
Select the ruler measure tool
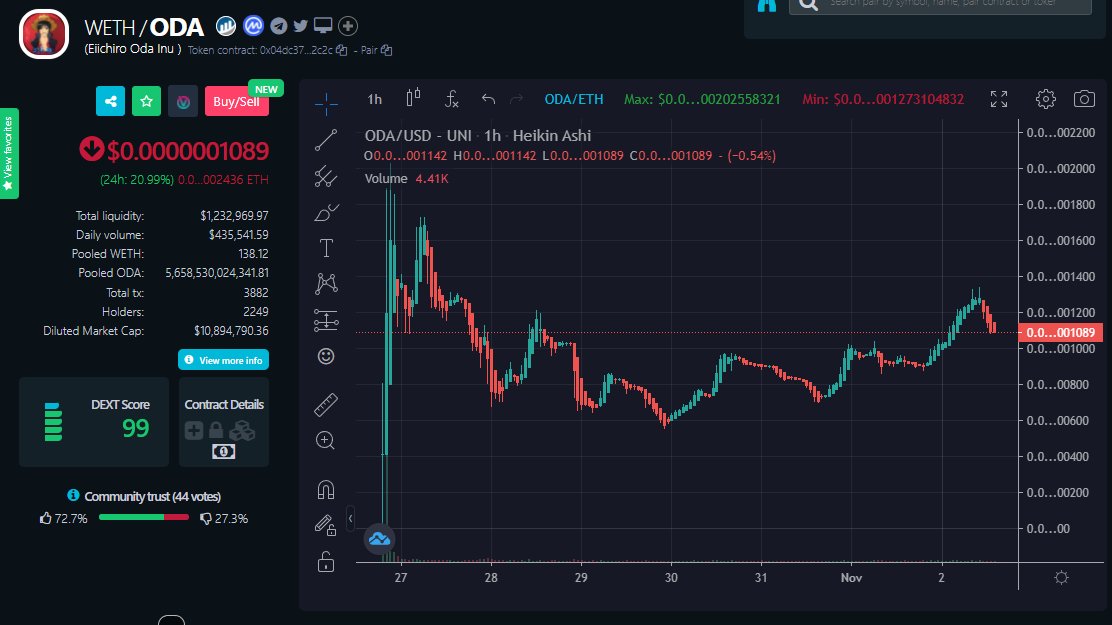pos(326,405)
